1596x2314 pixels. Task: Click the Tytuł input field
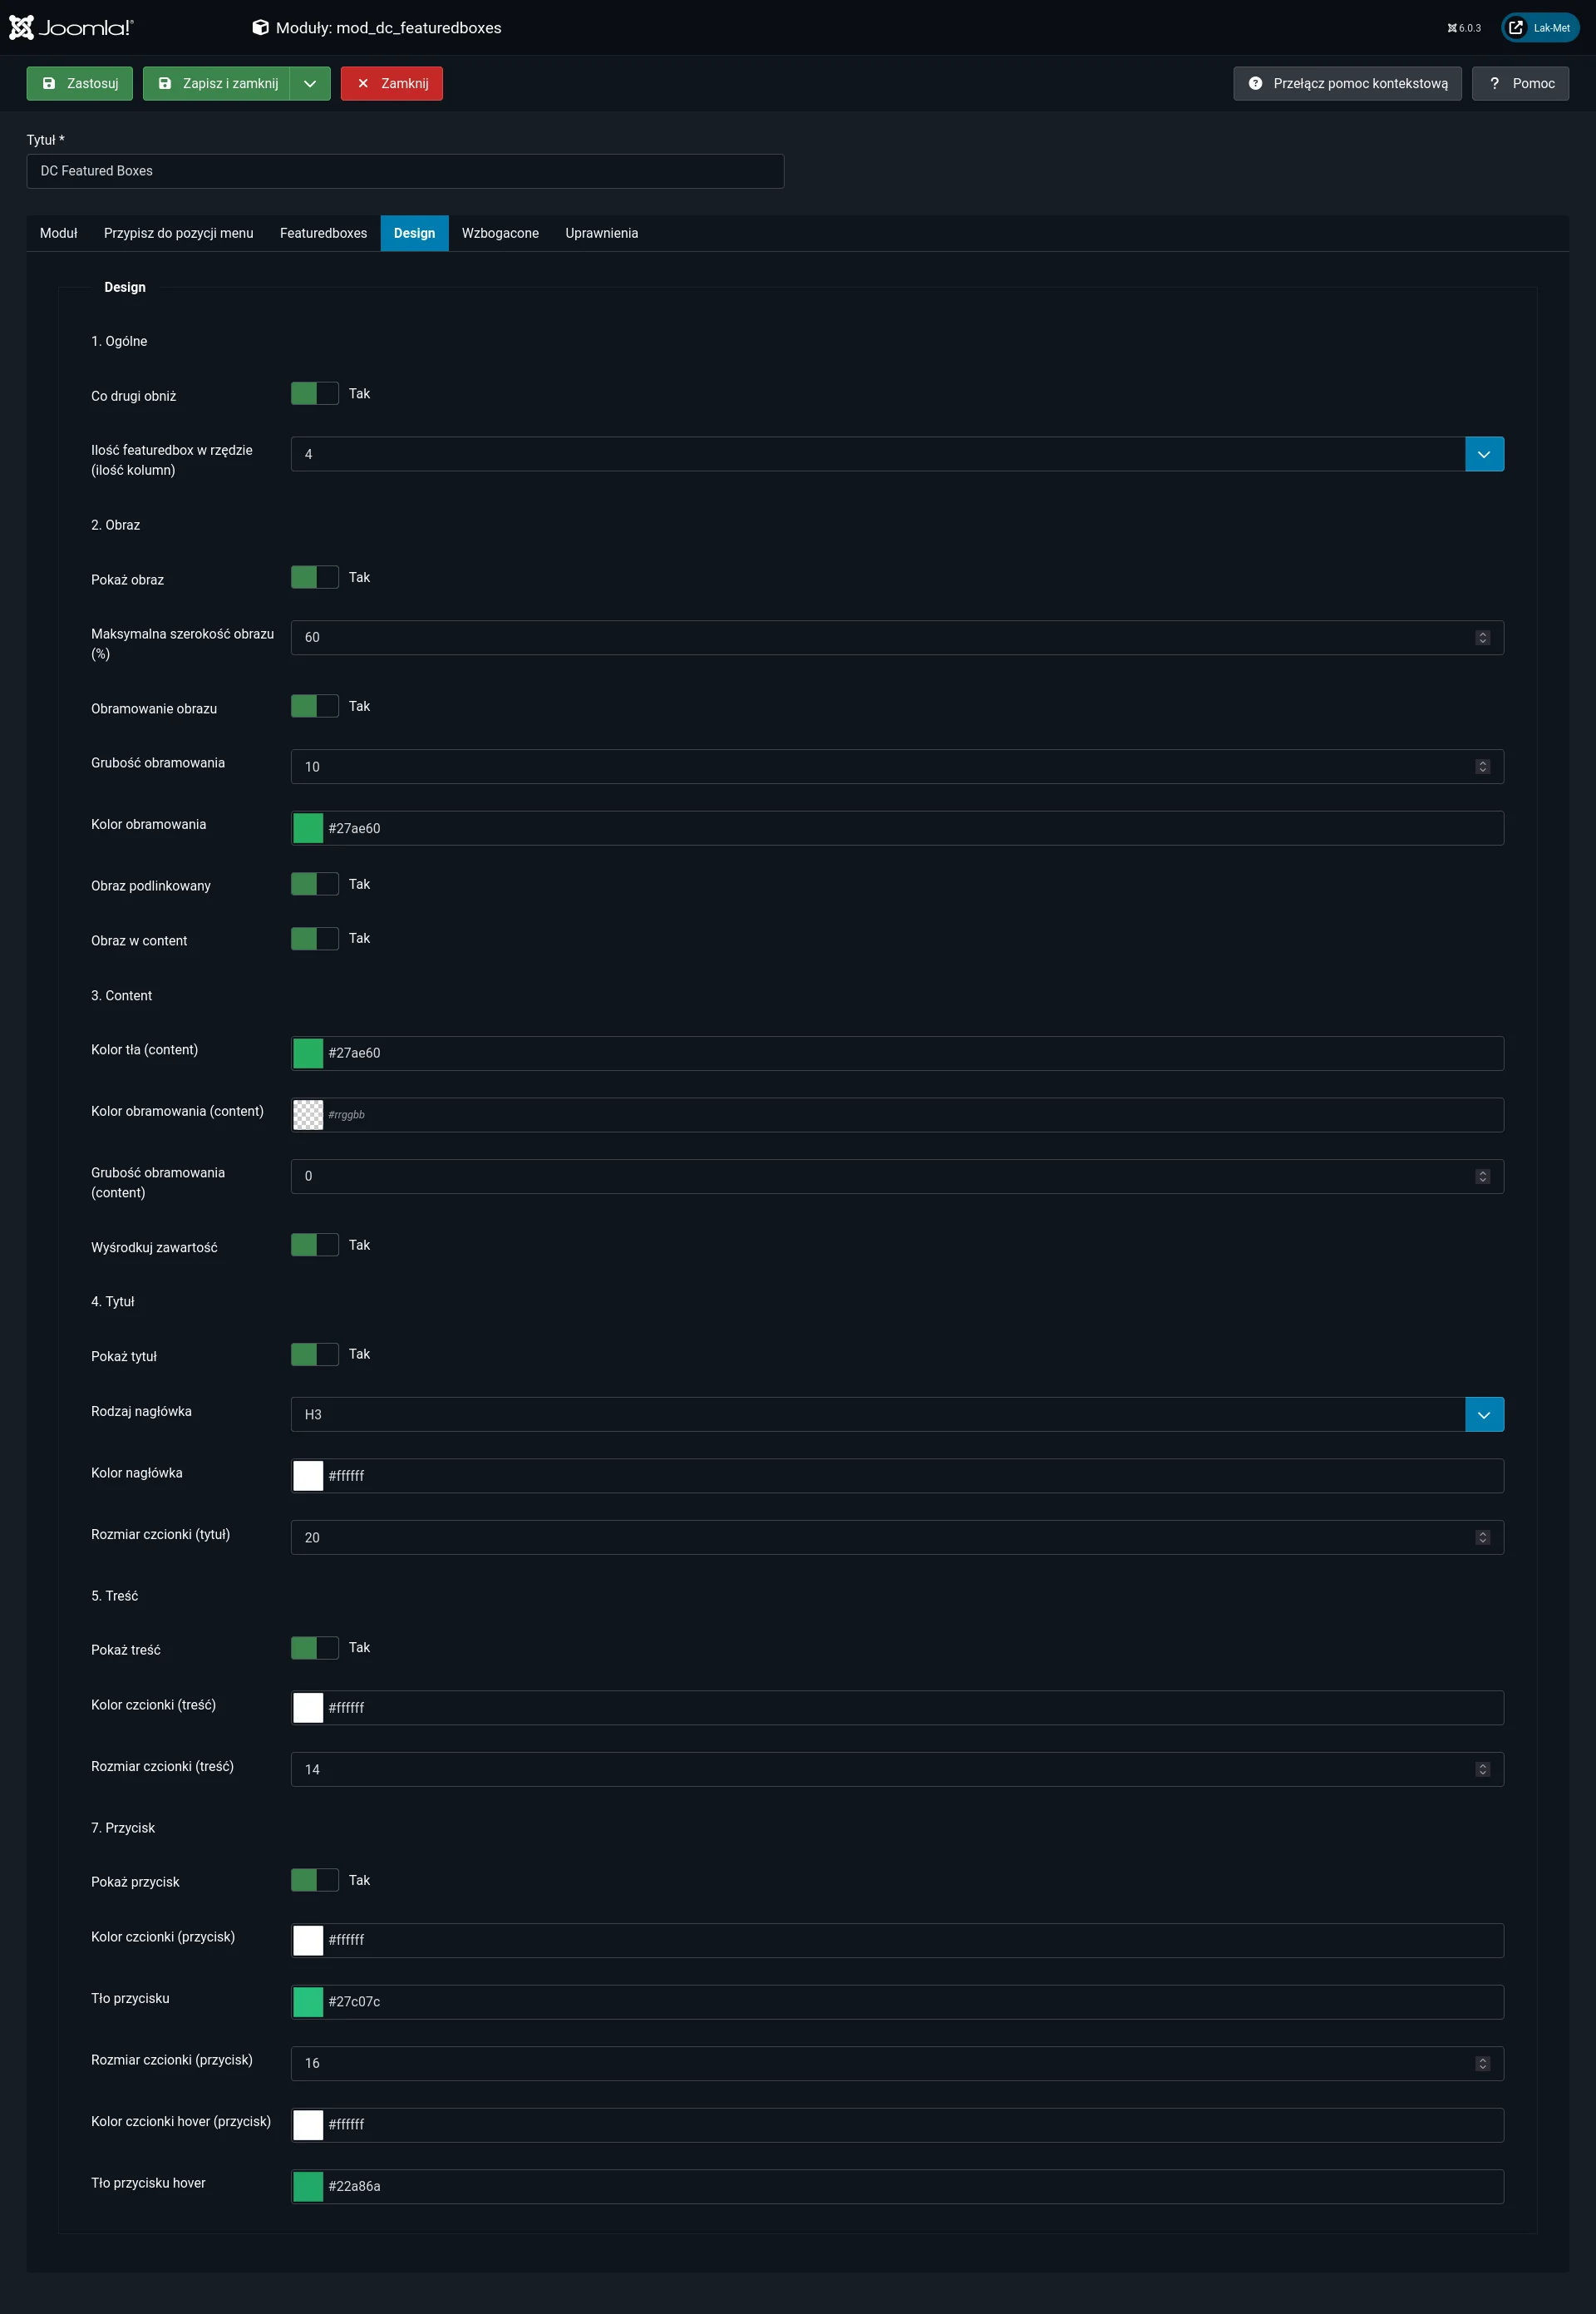coord(405,171)
